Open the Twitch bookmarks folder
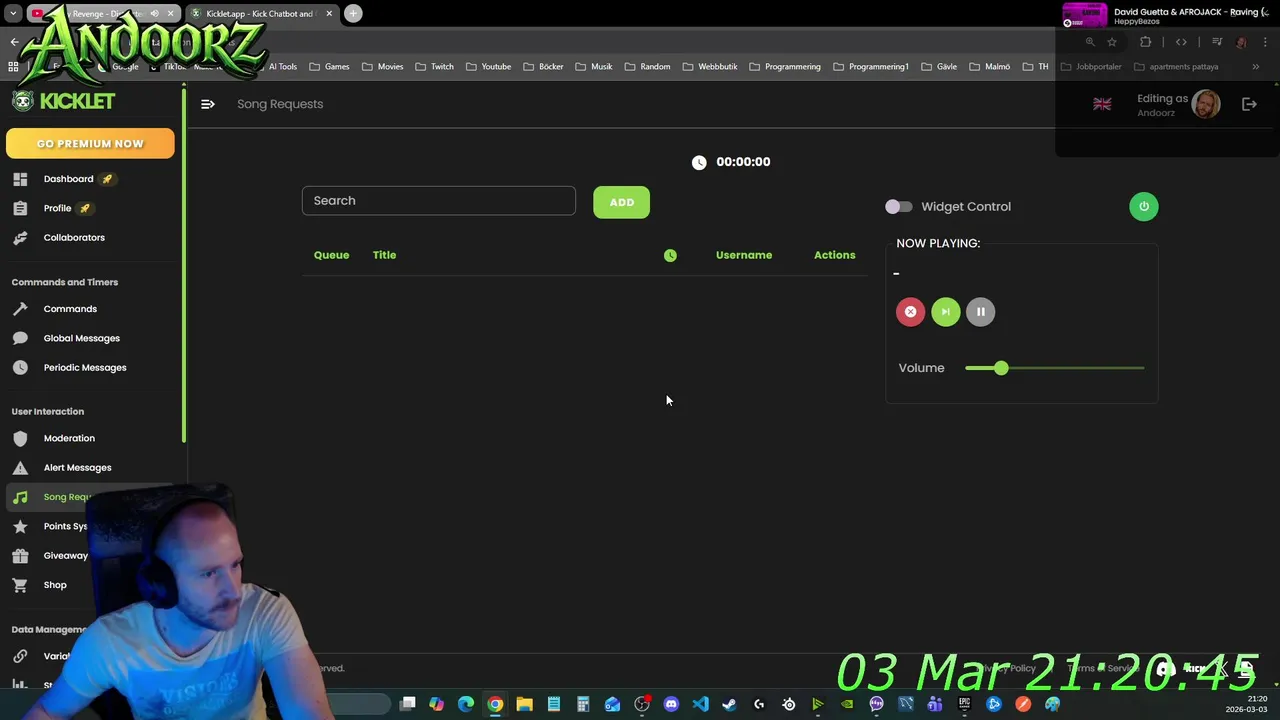Viewport: 1280px width, 720px height. [x=434, y=67]
